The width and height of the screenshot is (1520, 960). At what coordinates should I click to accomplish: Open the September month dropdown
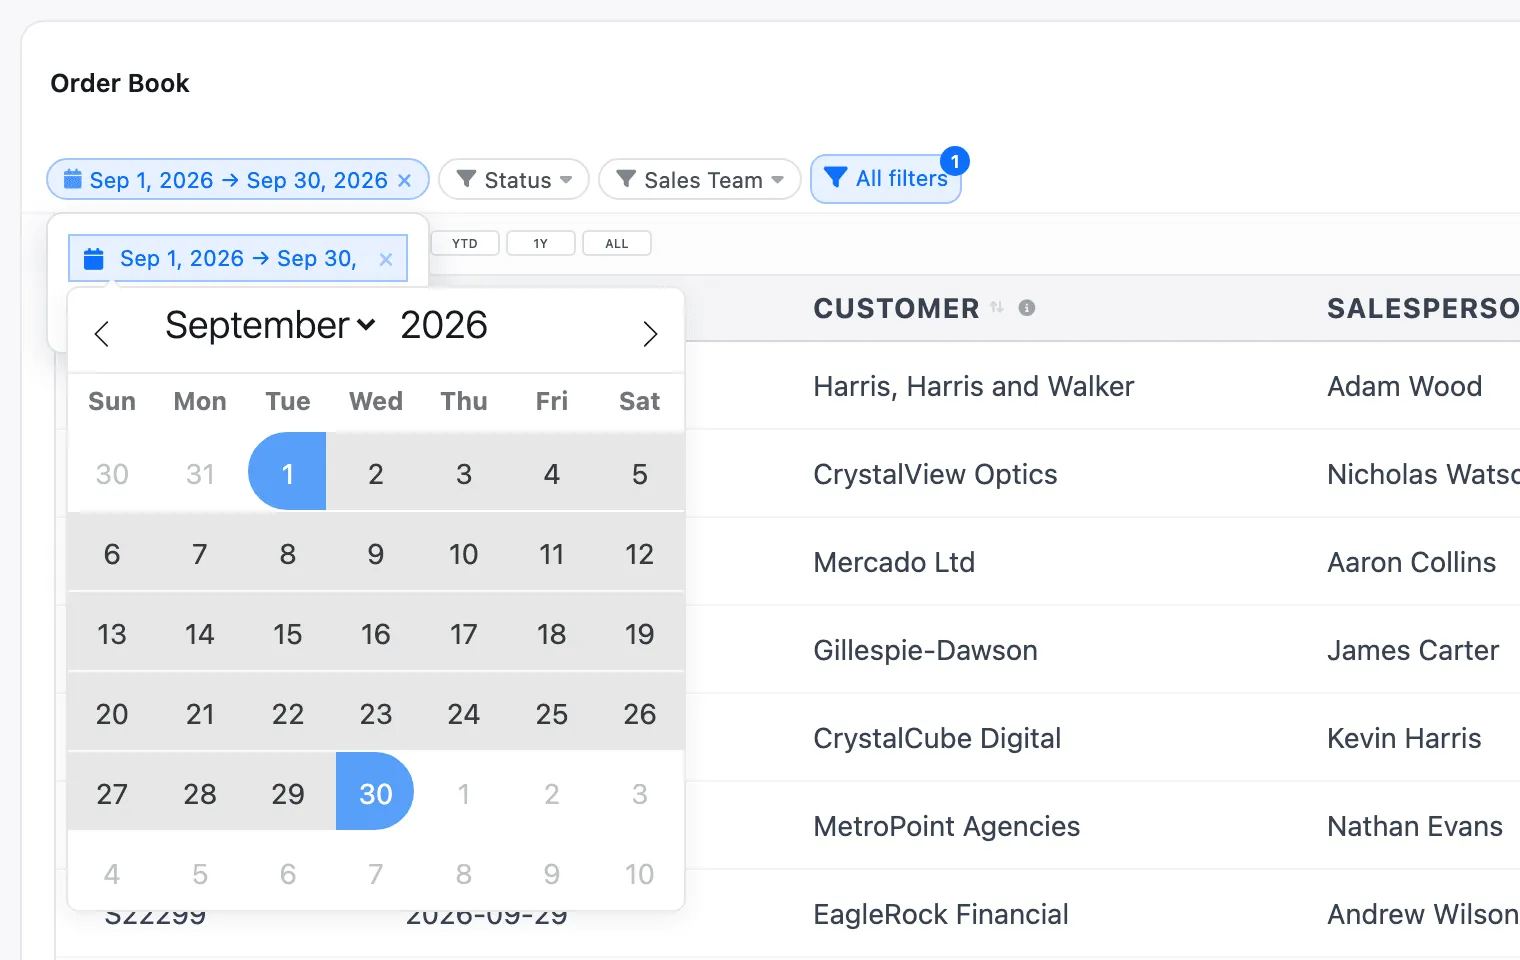pos(270,325)
